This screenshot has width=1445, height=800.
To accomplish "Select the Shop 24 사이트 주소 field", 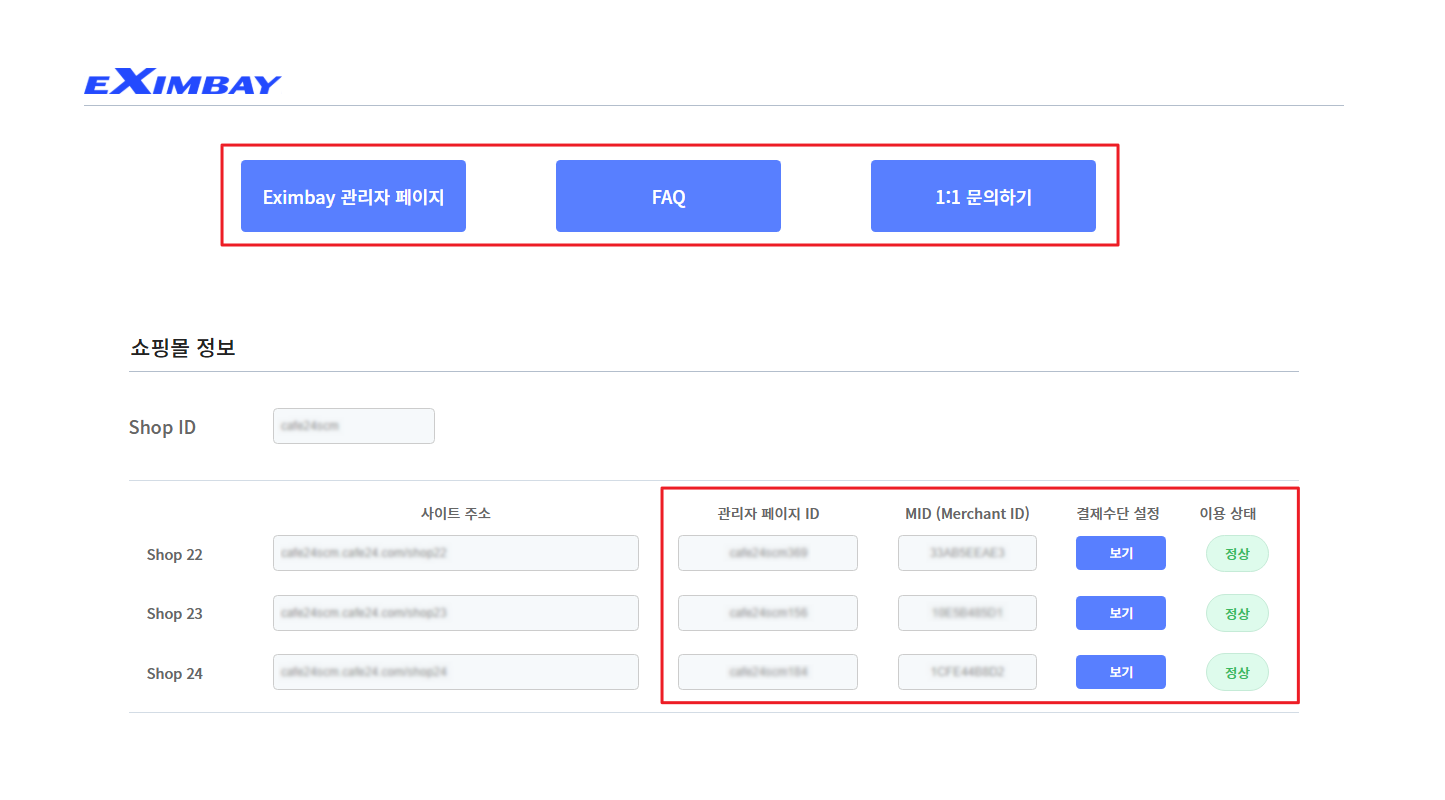I will [456, 672].
